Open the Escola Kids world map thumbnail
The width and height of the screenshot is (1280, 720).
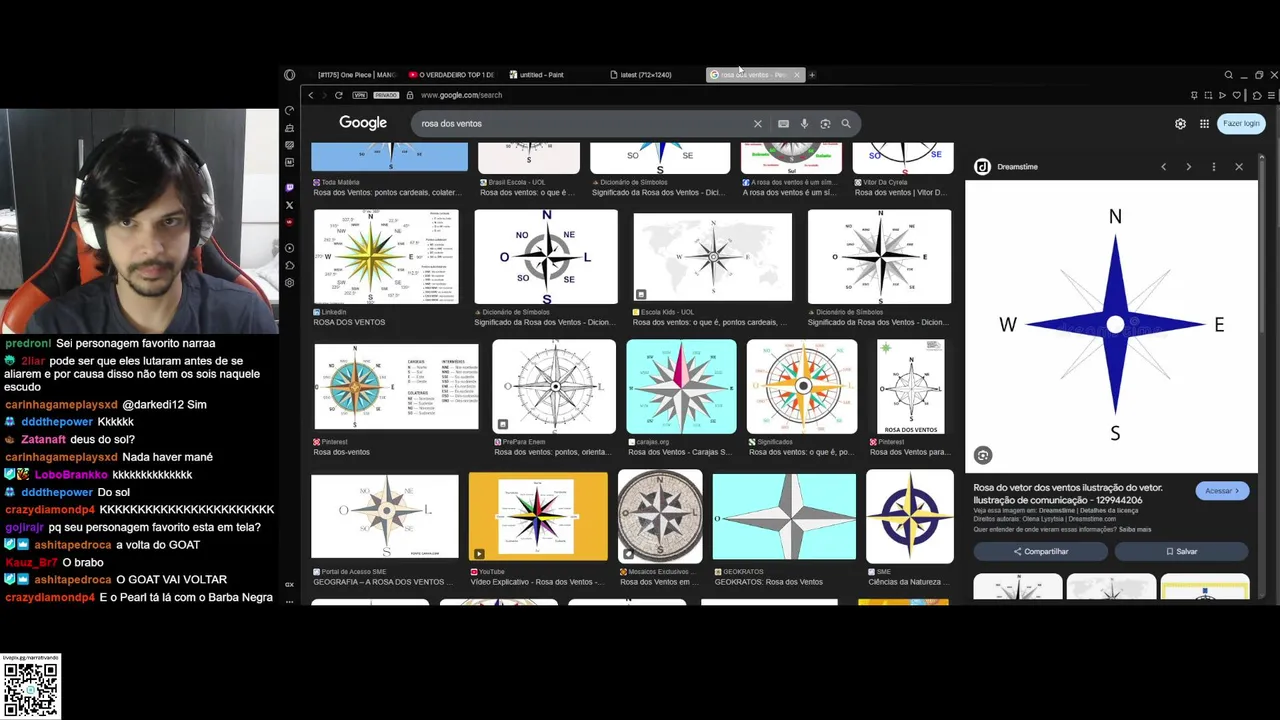[712, 256]
